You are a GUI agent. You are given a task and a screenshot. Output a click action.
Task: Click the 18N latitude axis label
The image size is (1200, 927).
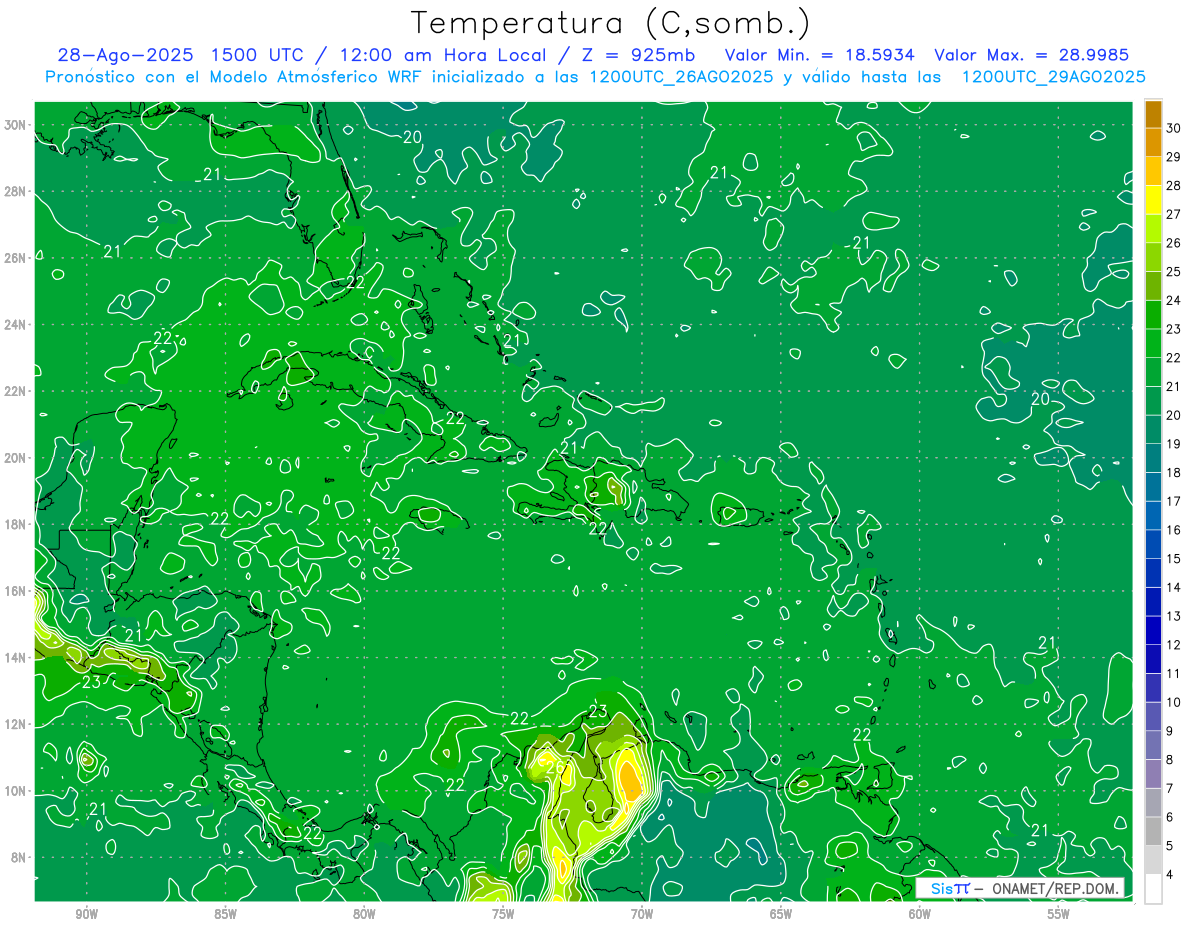(15, 524)
